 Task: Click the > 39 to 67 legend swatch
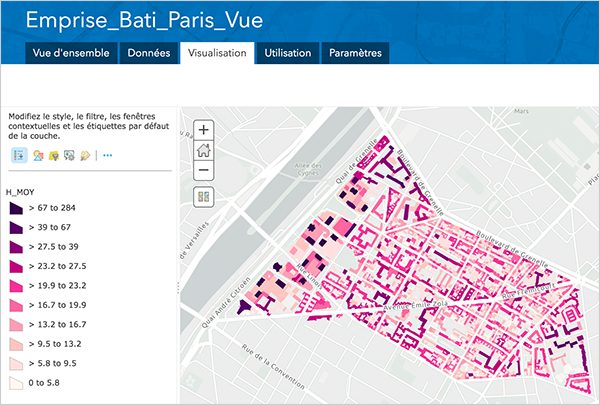tap(16, 228)
